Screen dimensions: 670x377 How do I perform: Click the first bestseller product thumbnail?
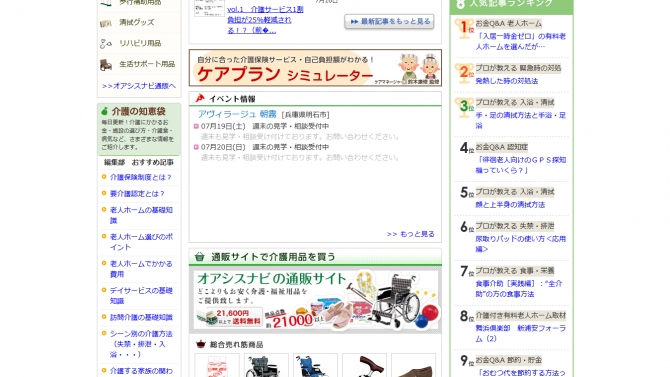(217, 365)
